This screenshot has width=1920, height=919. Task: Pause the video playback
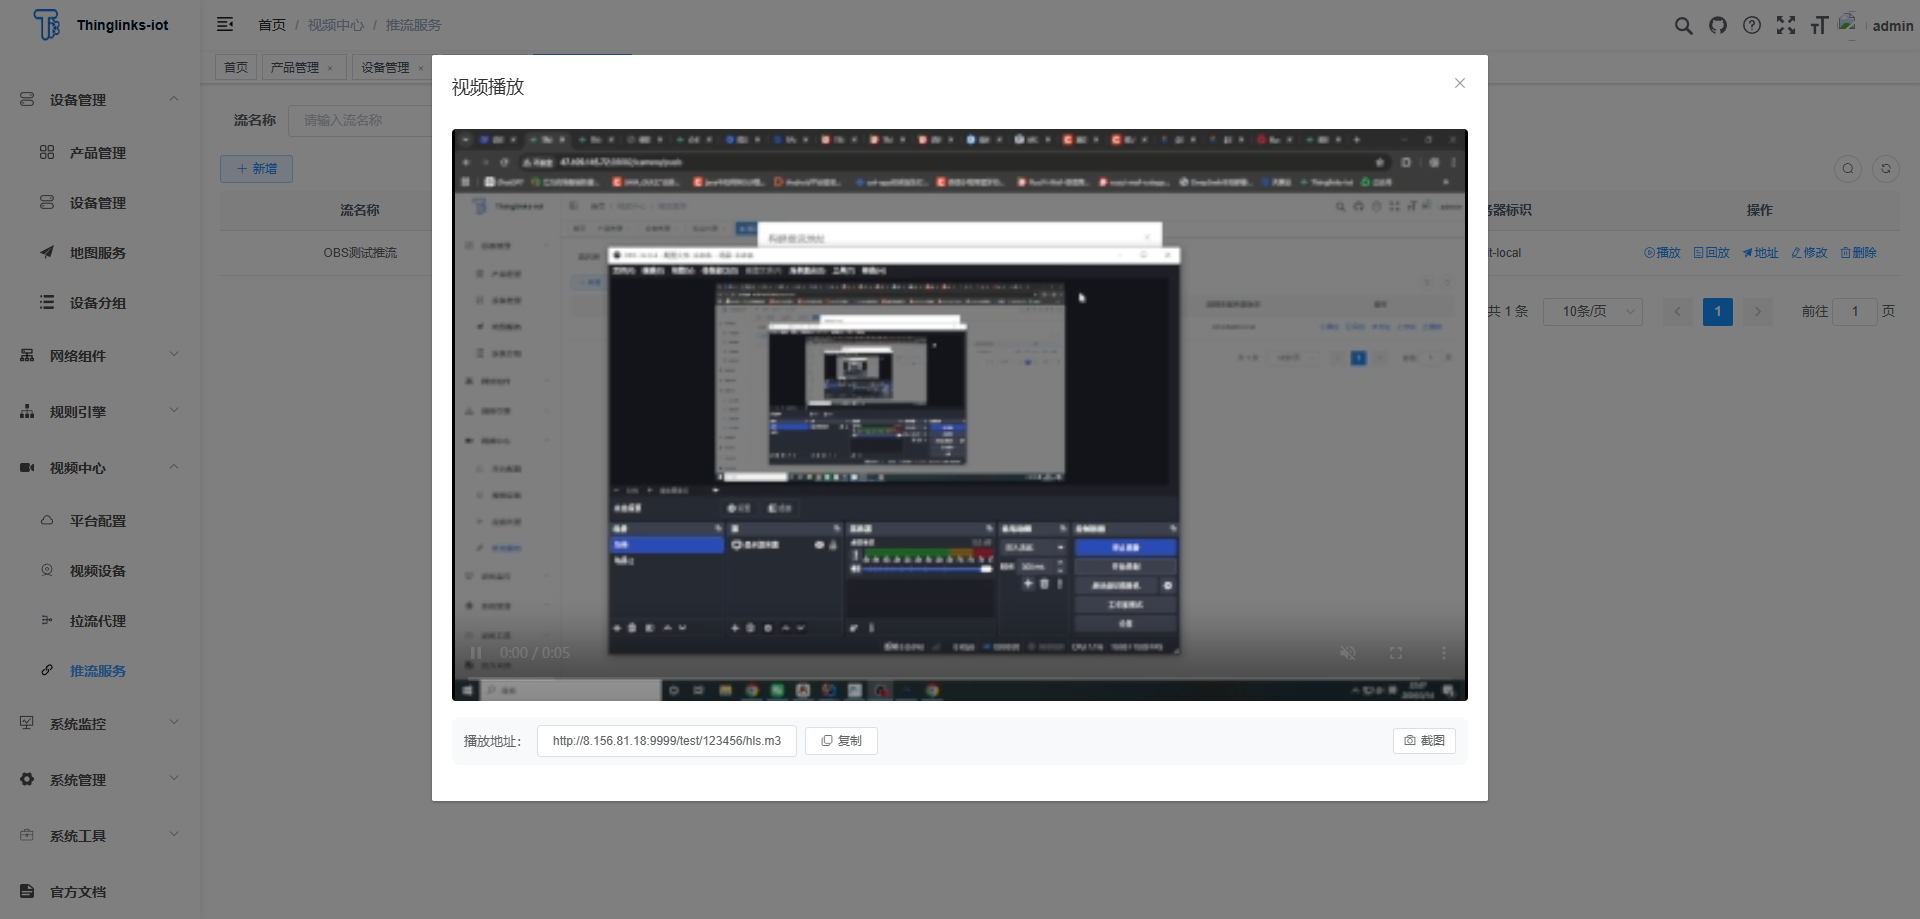(476, 653)
